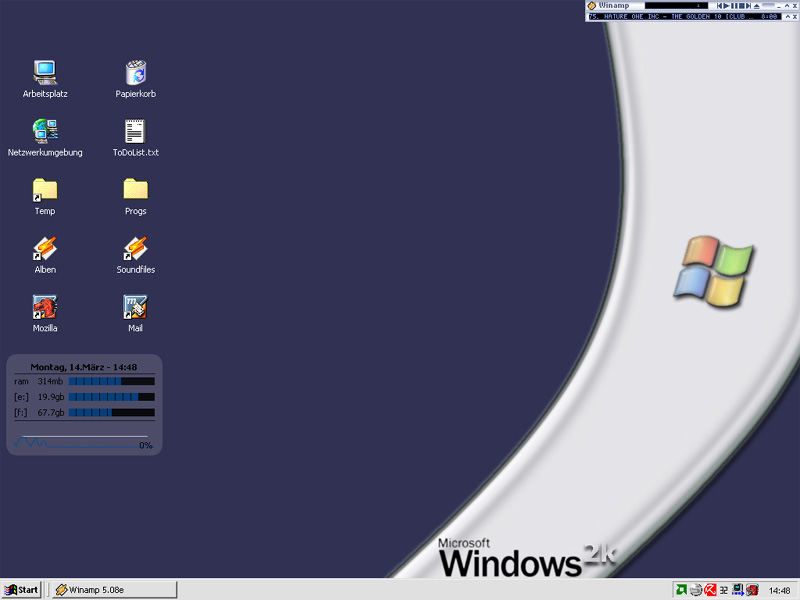Image resolution: width=800 pixels, height=600 pixels.
Task: Click the playlist track time 0:00
Action: 769,16
